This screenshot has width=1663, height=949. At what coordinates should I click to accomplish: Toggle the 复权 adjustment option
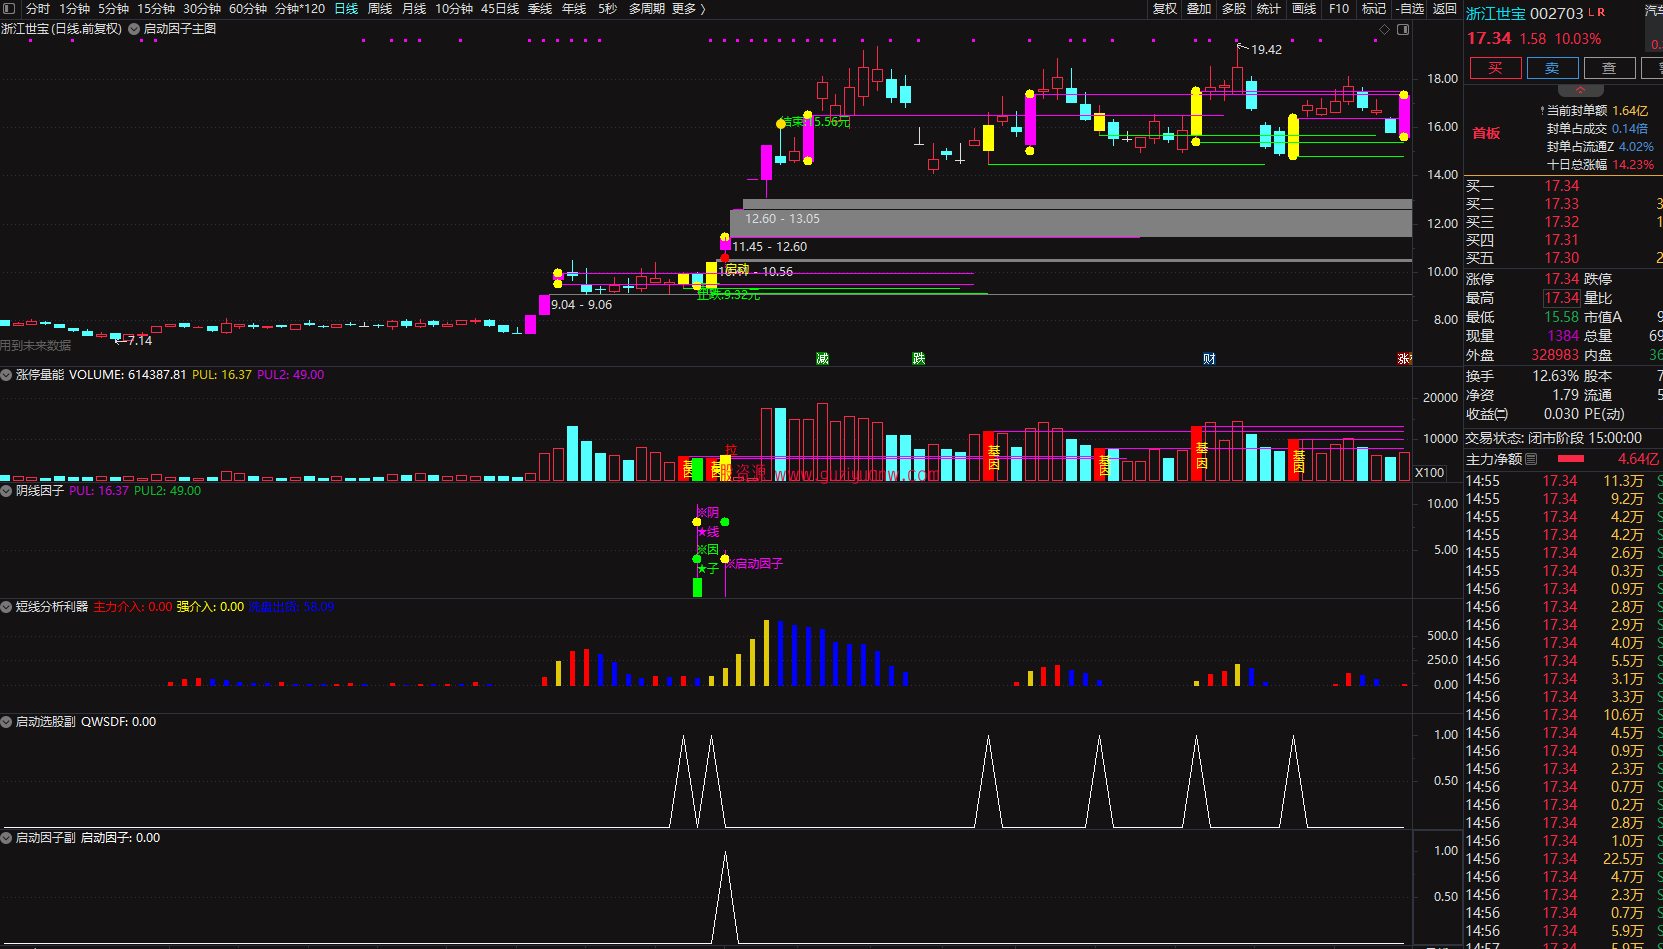point(1165,9)
